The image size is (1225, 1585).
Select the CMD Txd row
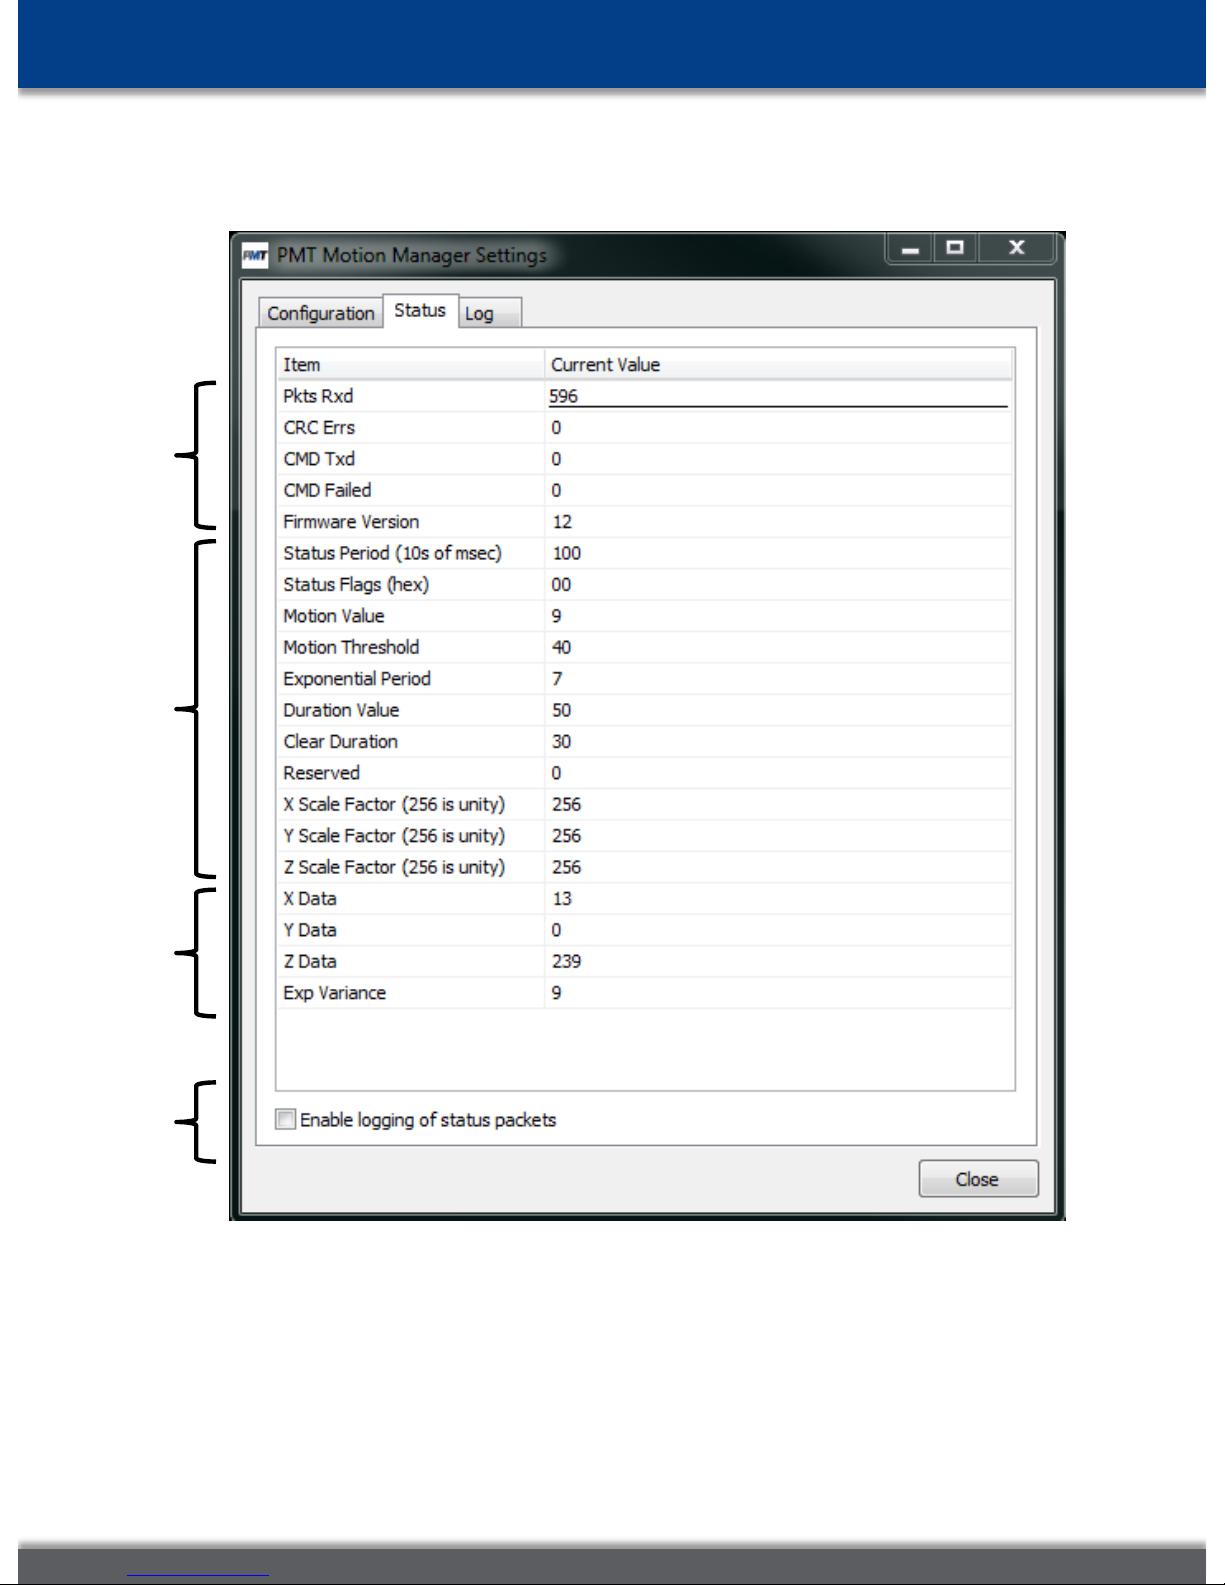click(x=645, y=459)
